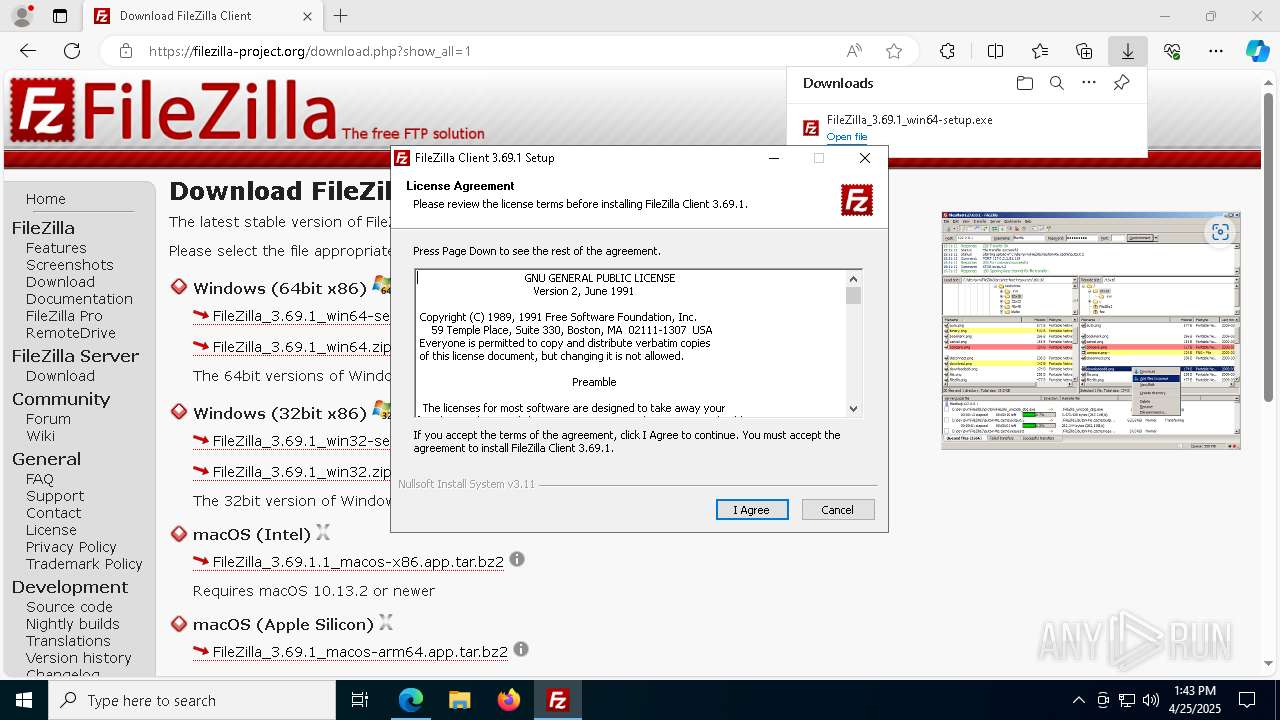Viewport: 1280px width, 720px height.
Task: Click the FileZilla screenshot thumbnail
Action: [1091, 330]
